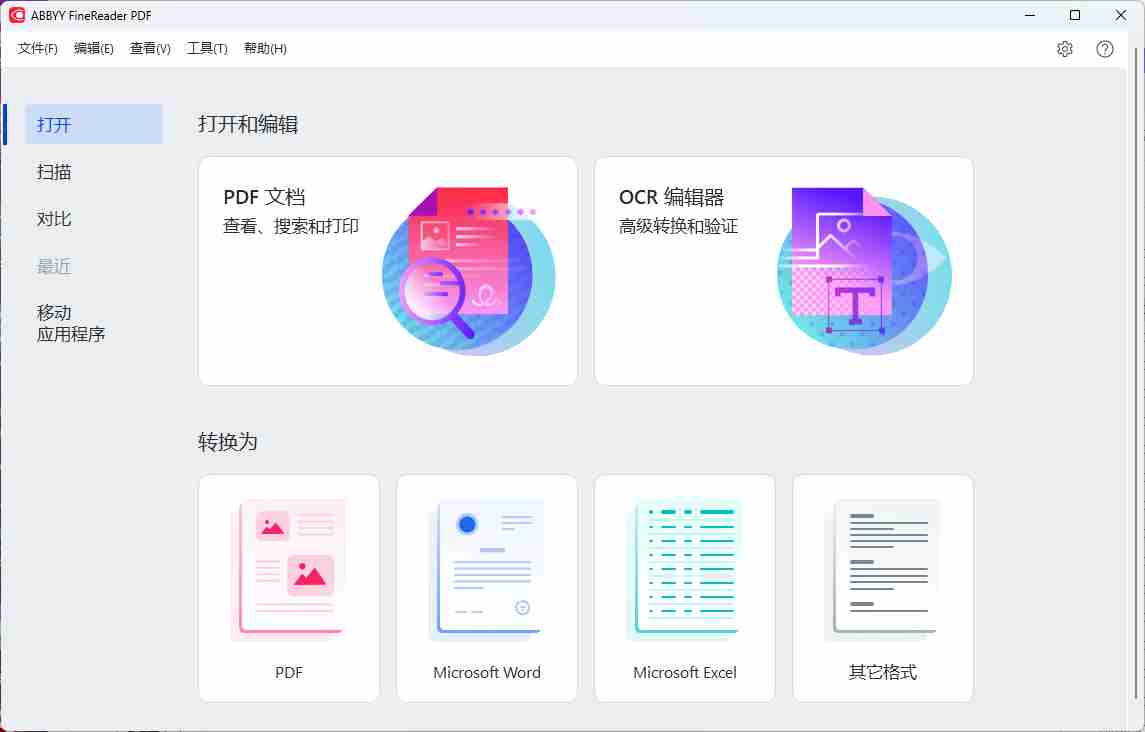This screenshot has width=1145, height=732.
Task: Click the 其它格式 document icon
Action: click(882, 570)
